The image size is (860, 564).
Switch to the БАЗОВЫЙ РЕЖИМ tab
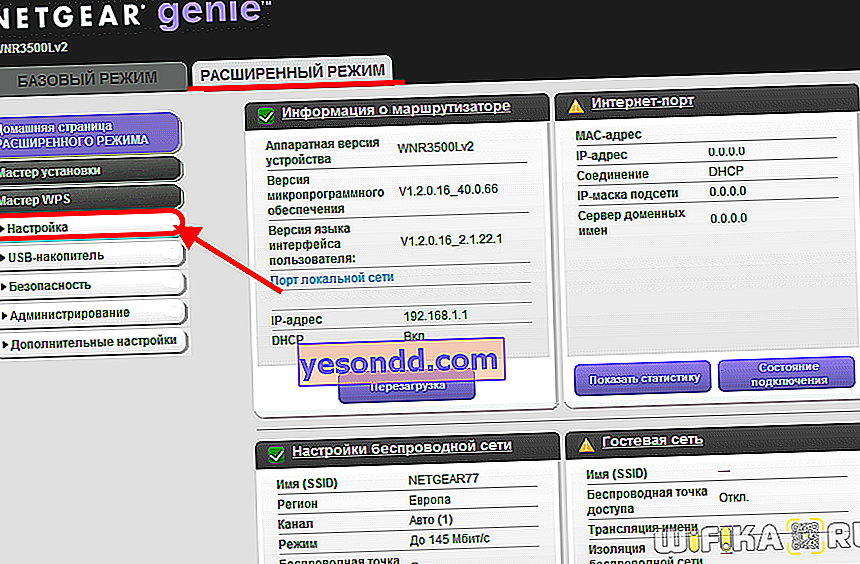[92, 77]
